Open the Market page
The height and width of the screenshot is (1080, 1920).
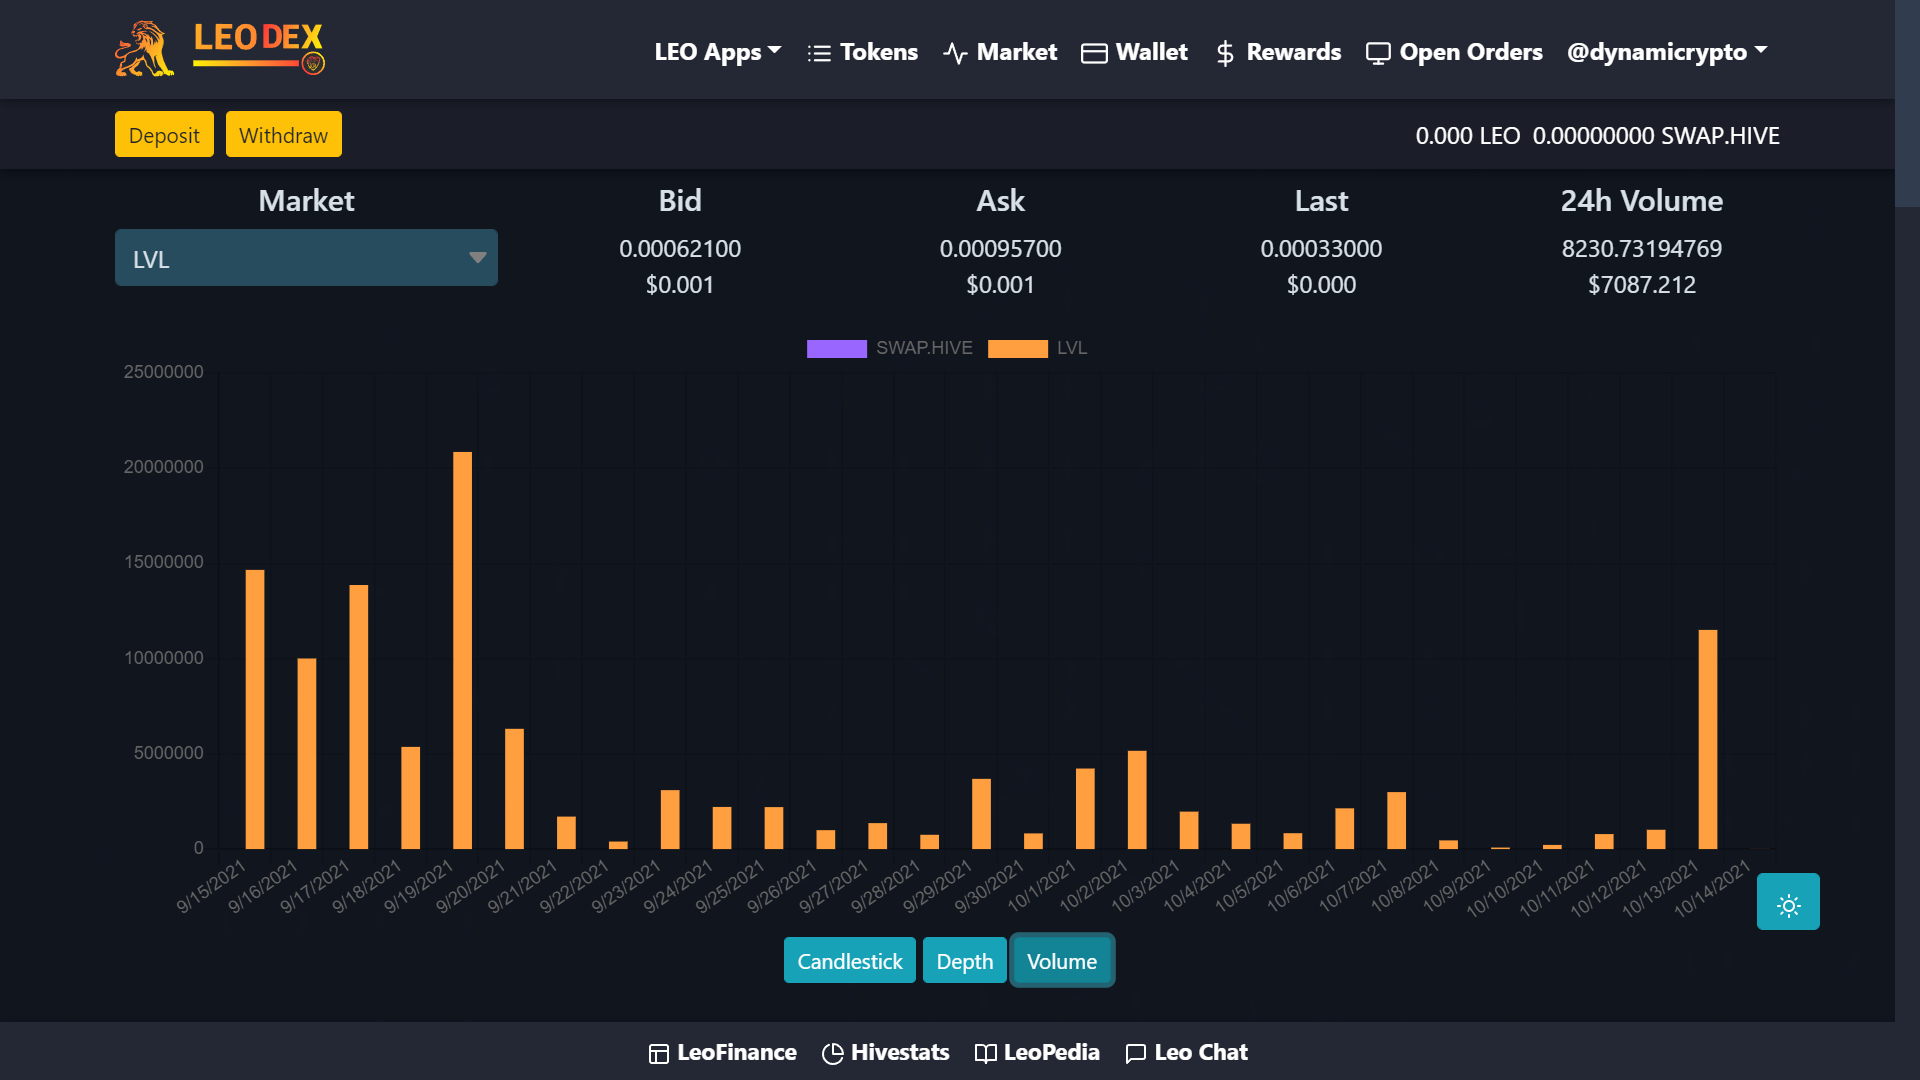pos(999,52)
